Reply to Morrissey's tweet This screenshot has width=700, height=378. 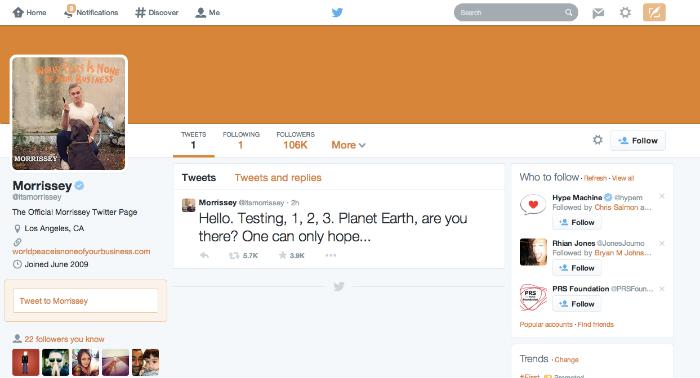[204, 255]
